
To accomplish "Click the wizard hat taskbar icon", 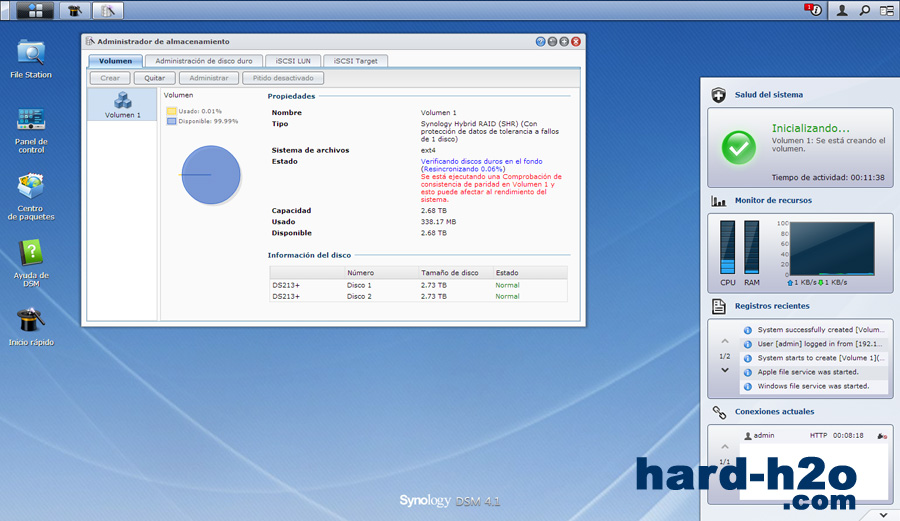I will pyautogui.click(x=74, y=10).
